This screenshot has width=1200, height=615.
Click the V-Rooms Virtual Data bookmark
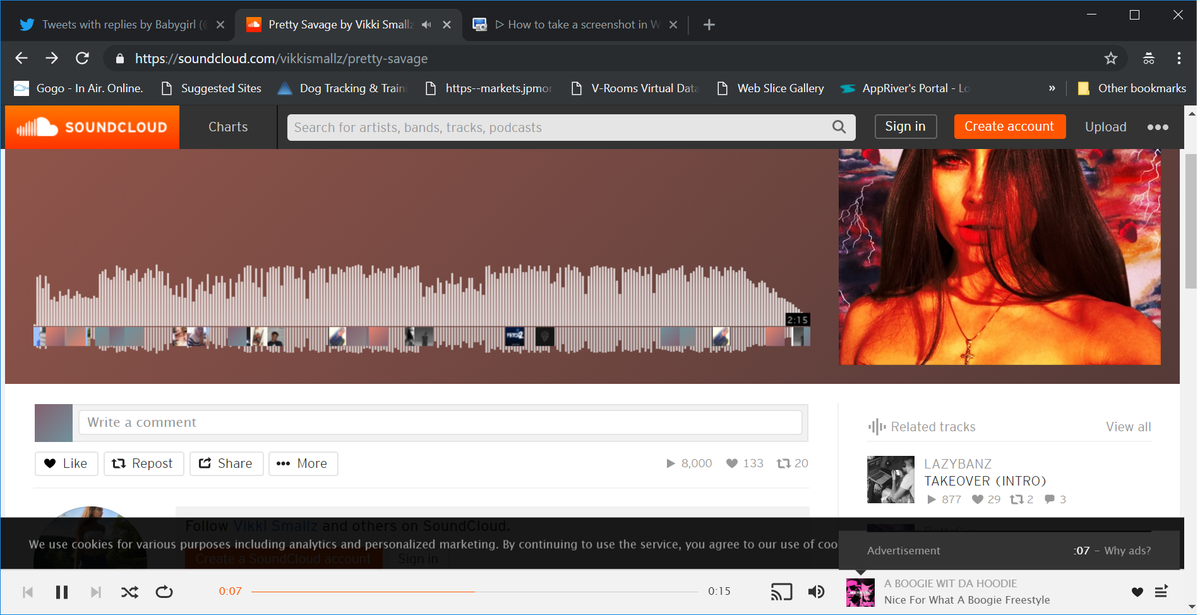(634, 88)
